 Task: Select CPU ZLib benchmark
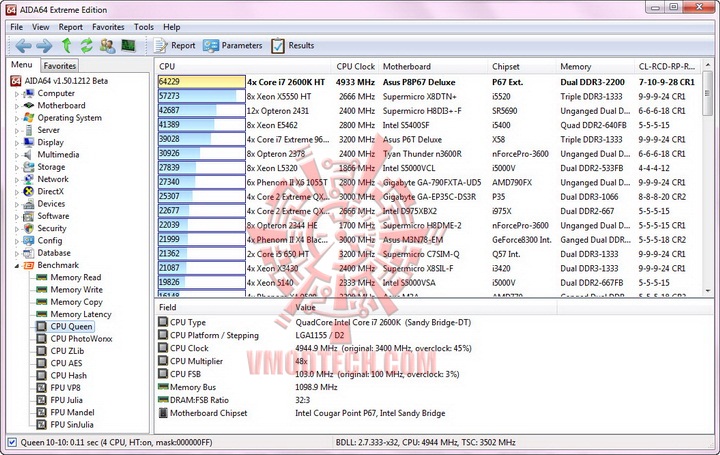click(x=67, y=351)
